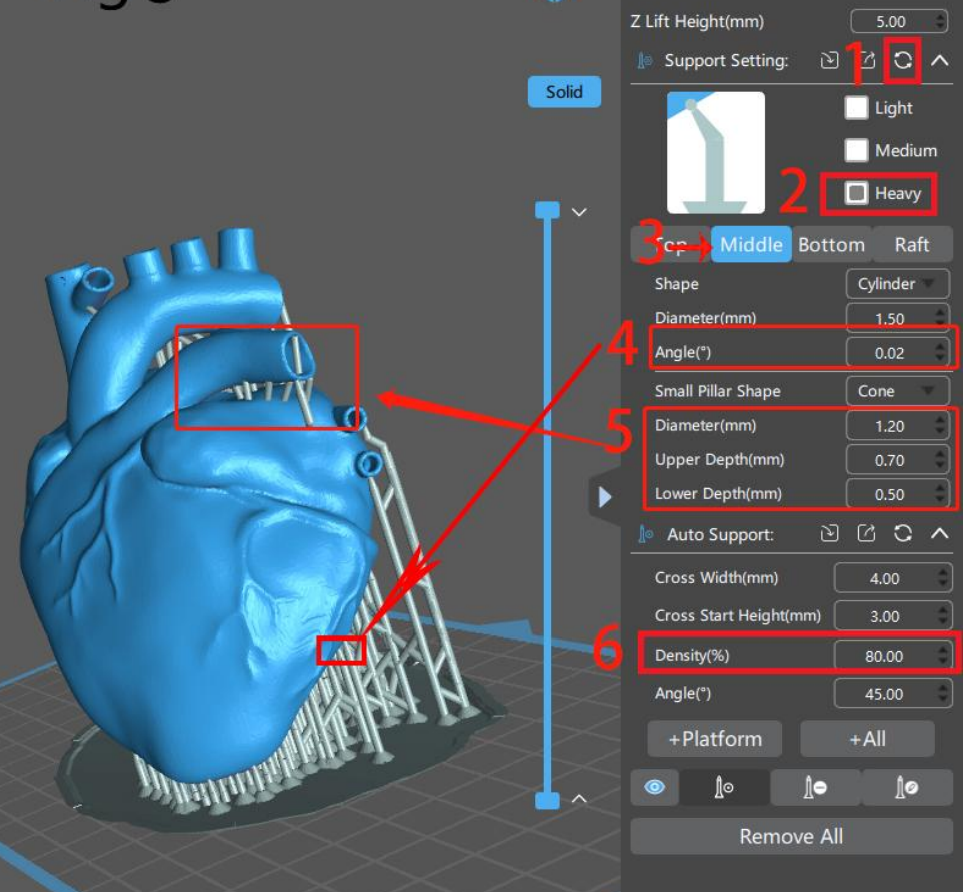Image resolution: width=965 pixels, height=892 pixels.
Task: Collapse the Auto Support section
Action: click(939, 533)
